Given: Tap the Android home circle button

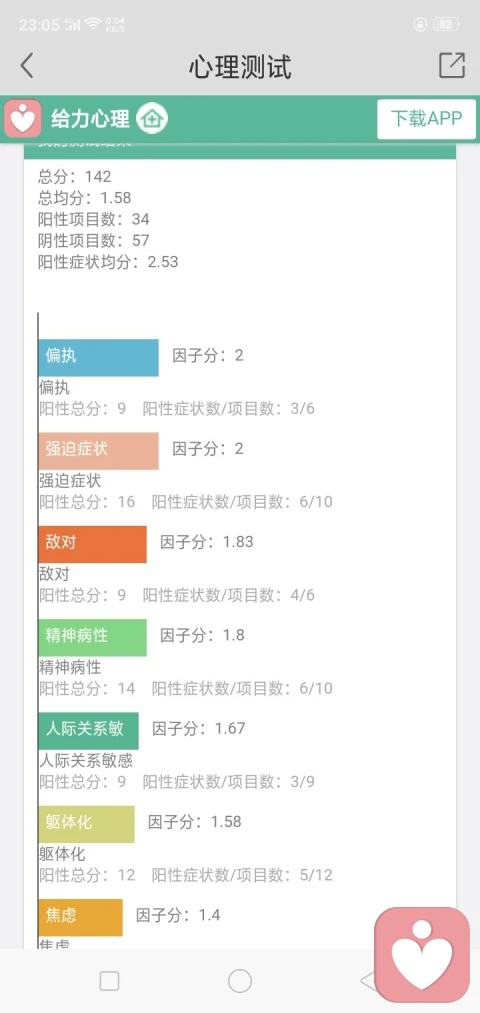Looking at the screenshot, I should [240, 981].
